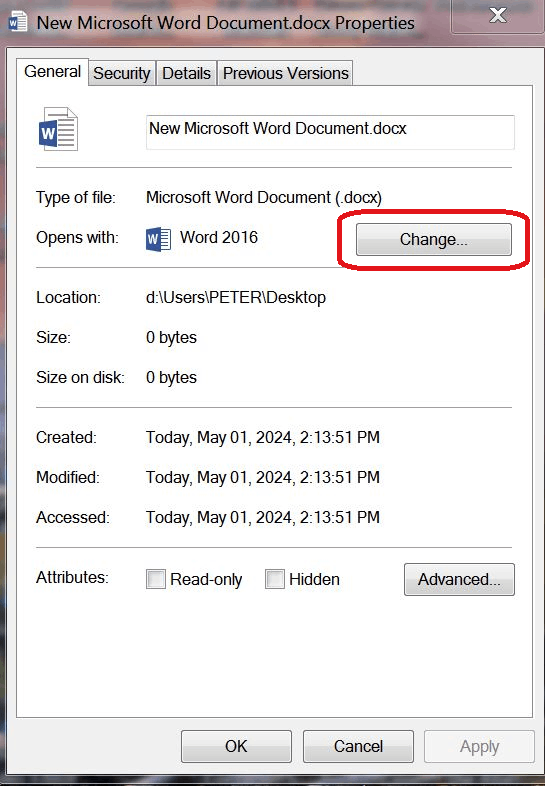The image size is (545, 786).
Task: Click the 'Opens with:' label
Action: [77, 238]
